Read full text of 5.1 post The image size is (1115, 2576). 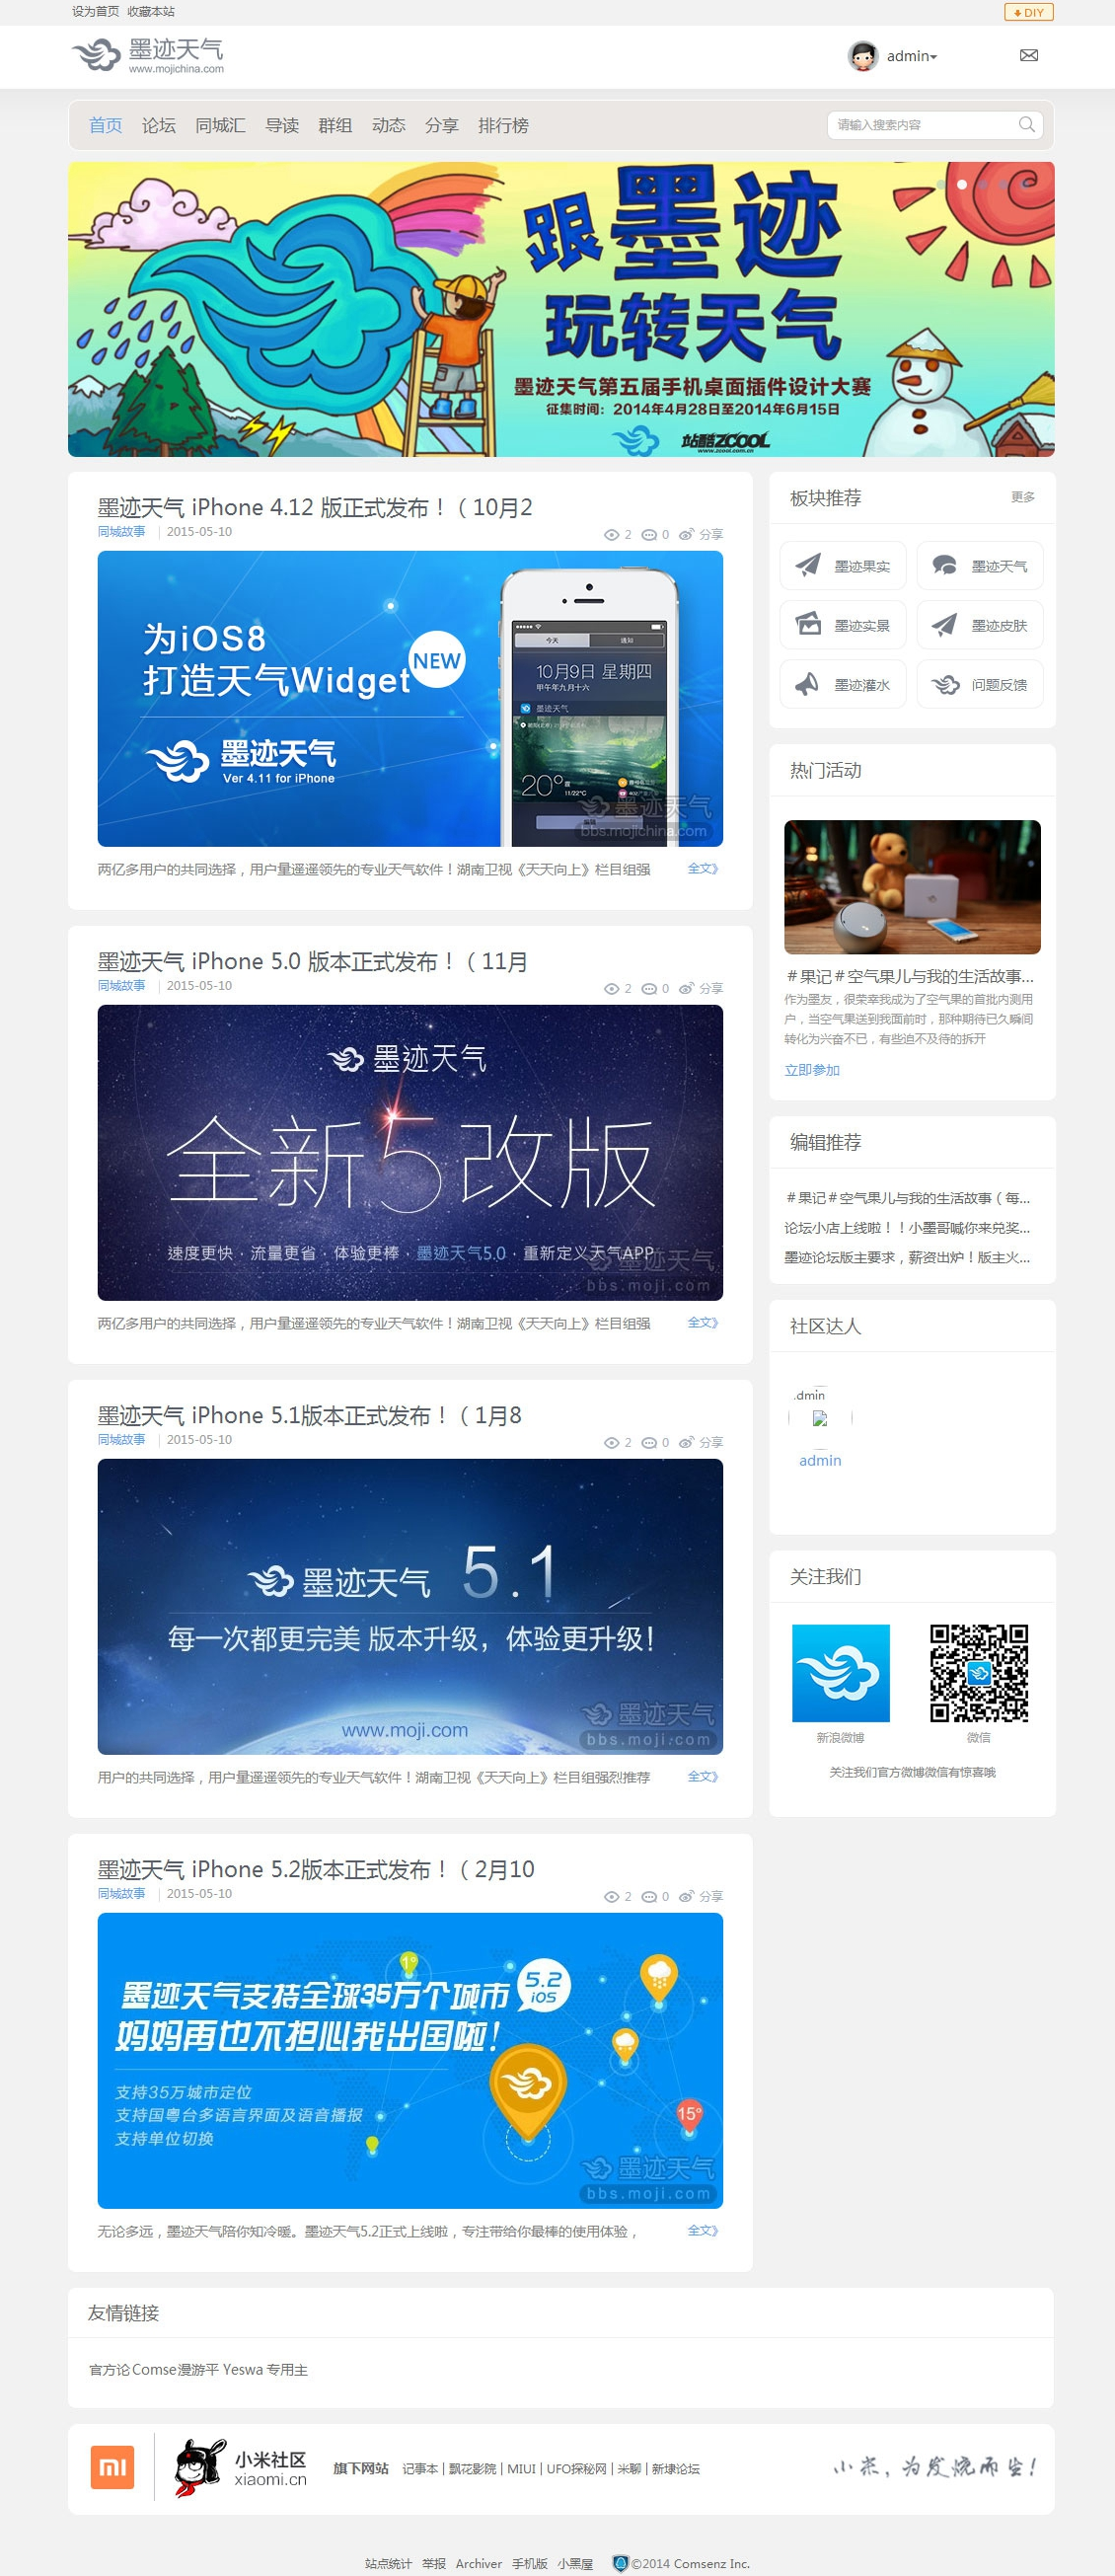703,1776
